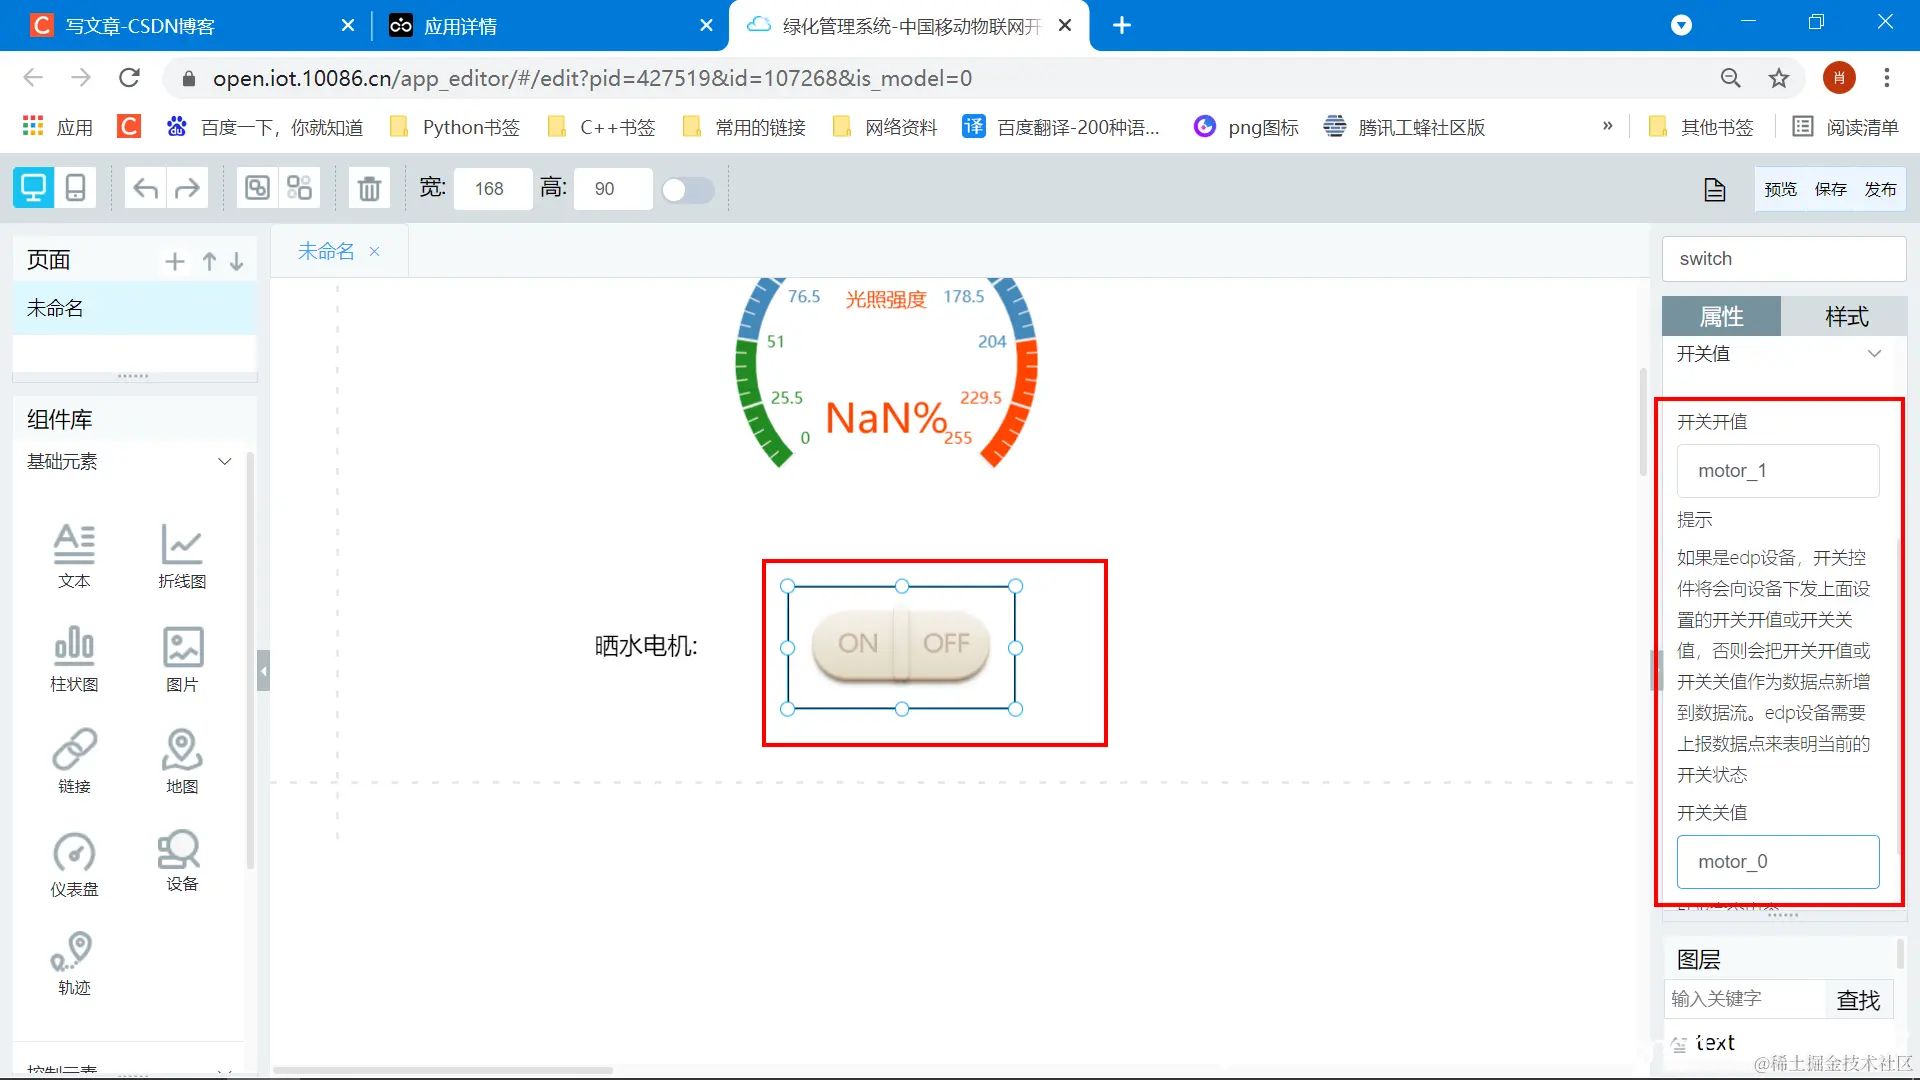Click the 保存 save button
This screenshot has width=1920, height=1080.
point(1830,189)
